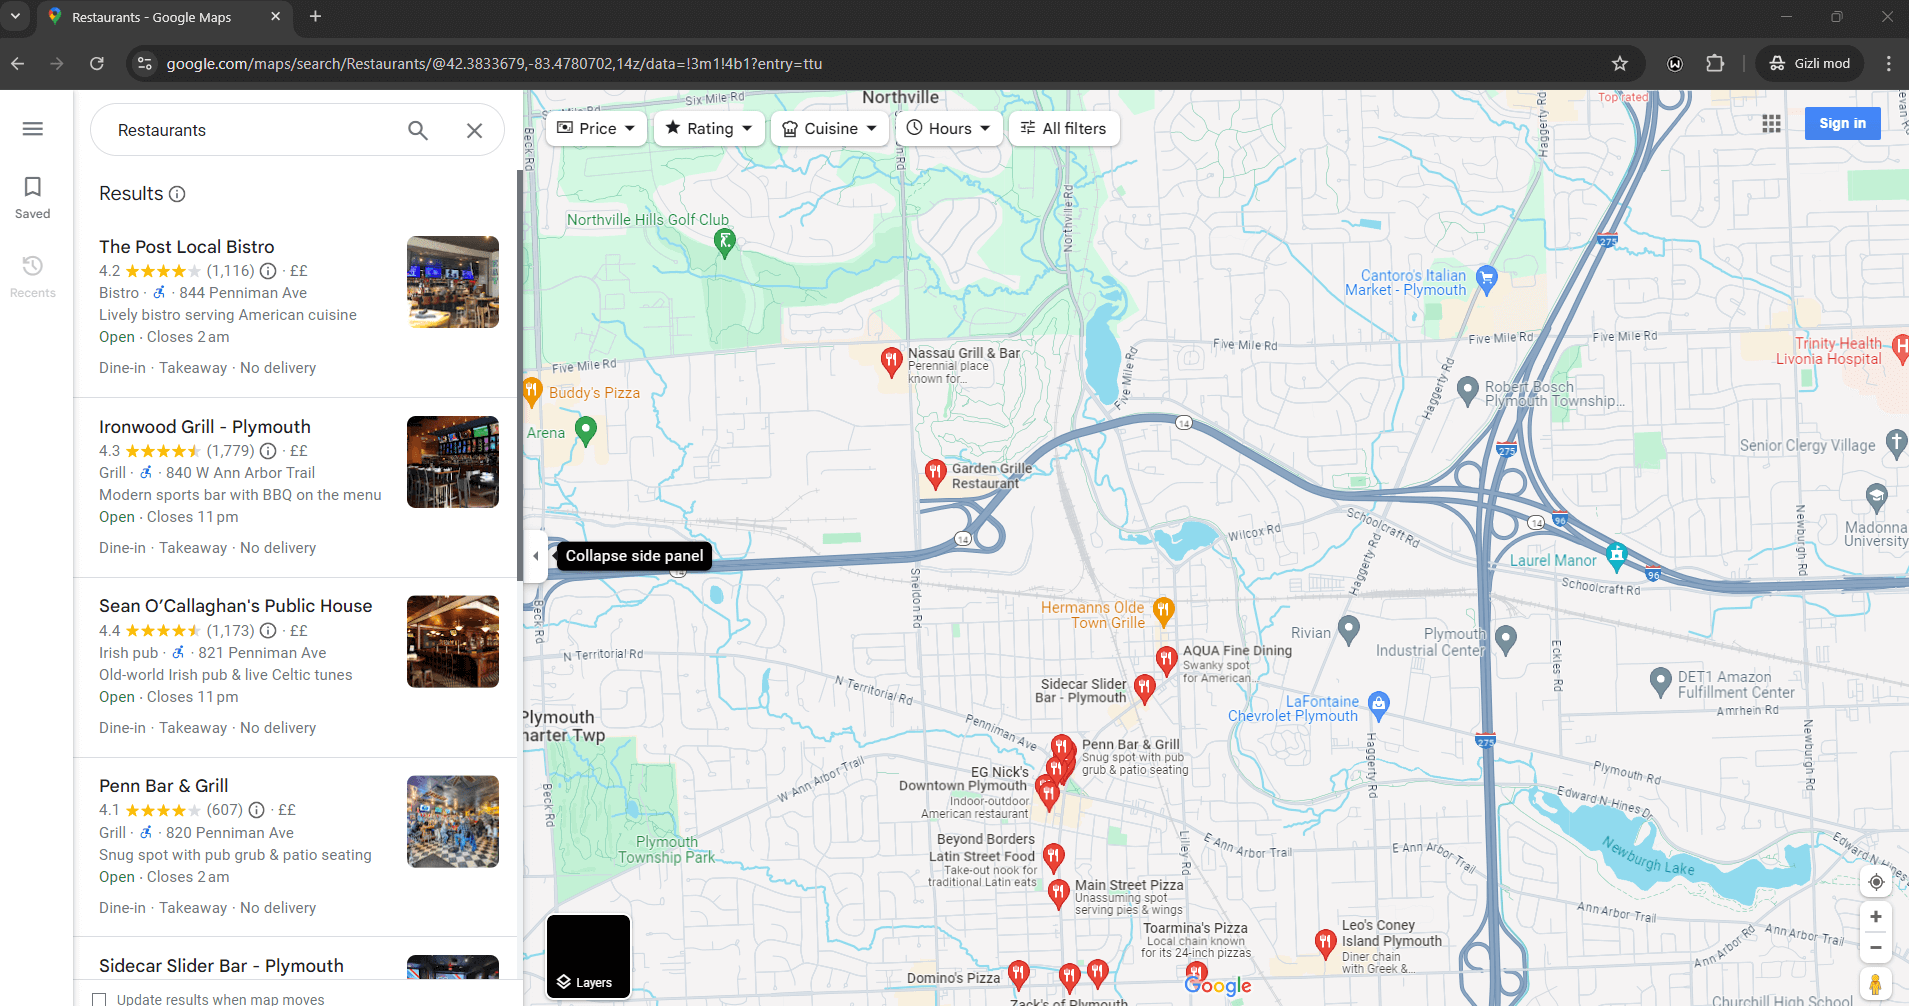
Task: Clear the search with the X icon
Action: 475,130
